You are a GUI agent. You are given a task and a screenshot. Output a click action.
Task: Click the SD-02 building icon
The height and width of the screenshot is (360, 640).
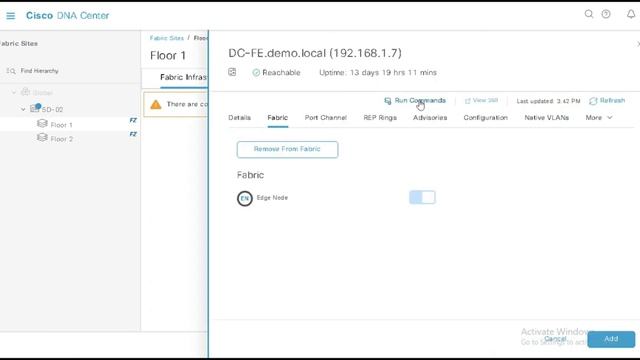(35, 108)
